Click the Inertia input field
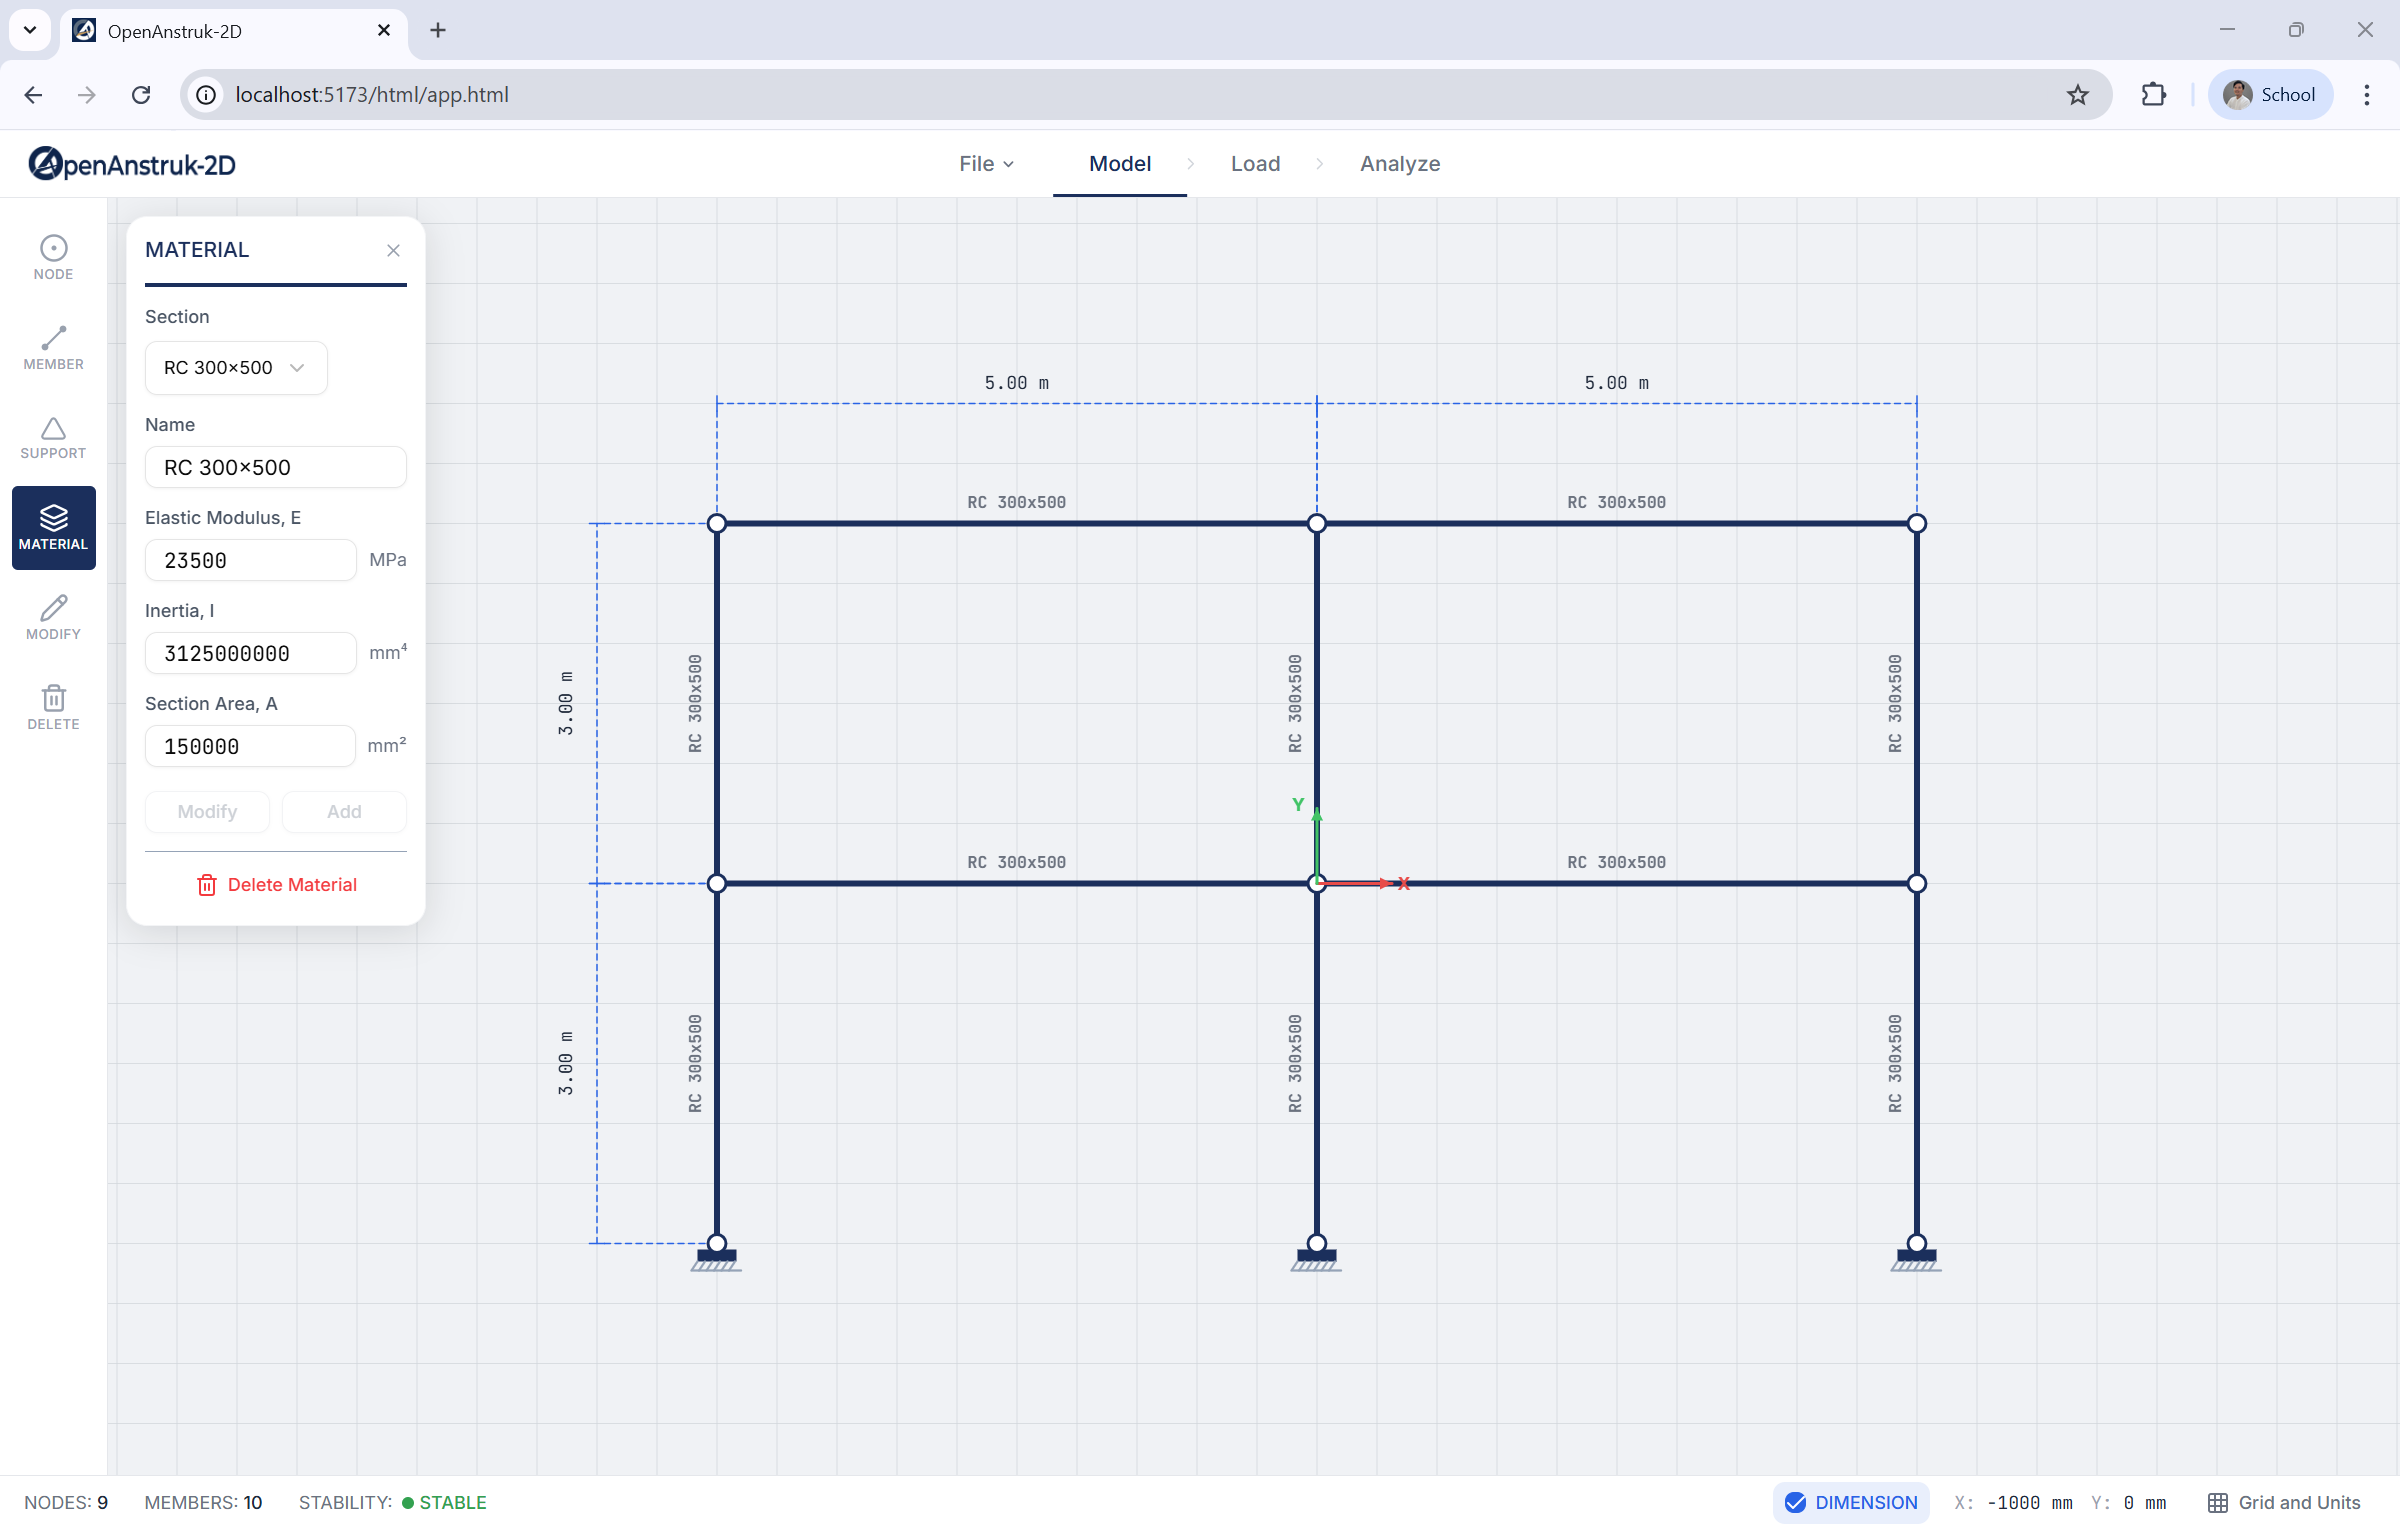Image resolution: width=2400 pixels, height=1528 pixels. 251,653
